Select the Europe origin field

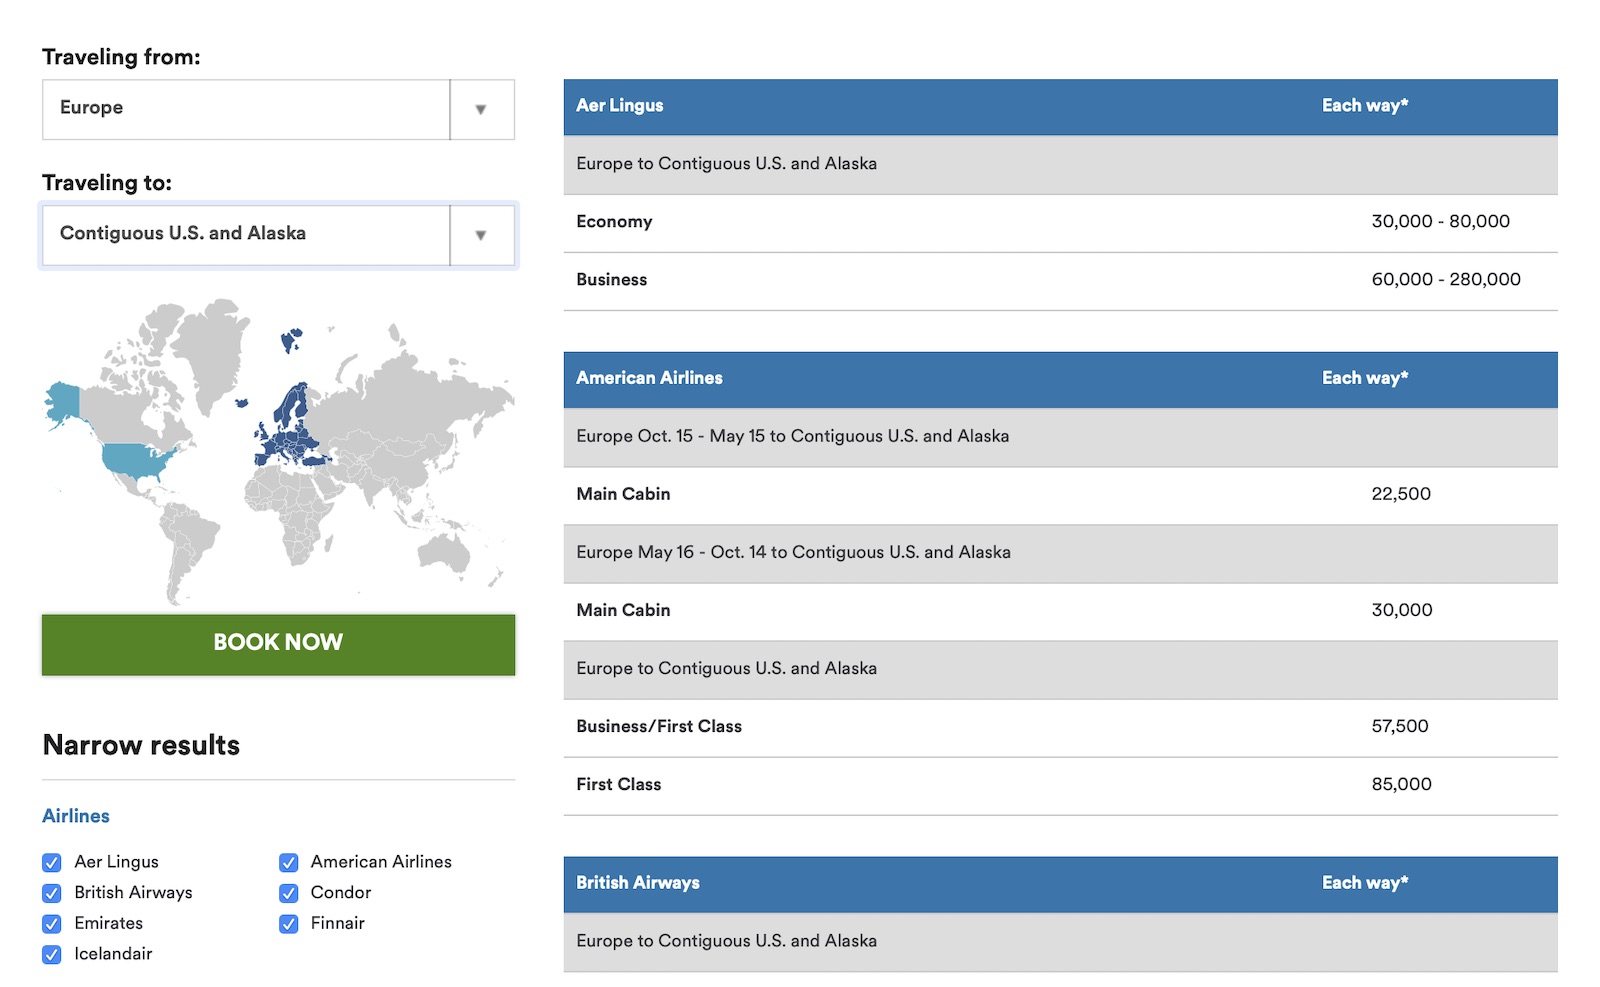tap(246, 109)
